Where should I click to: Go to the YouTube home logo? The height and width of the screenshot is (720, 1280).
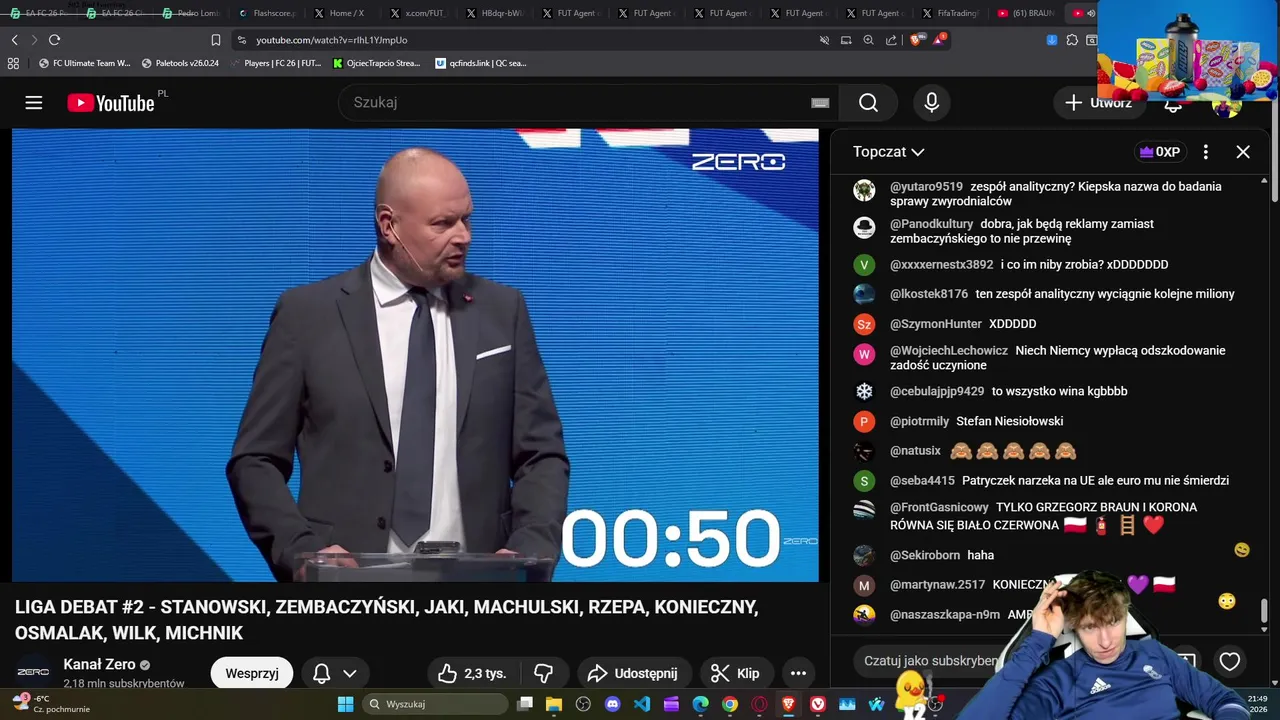tap(111, 103)
